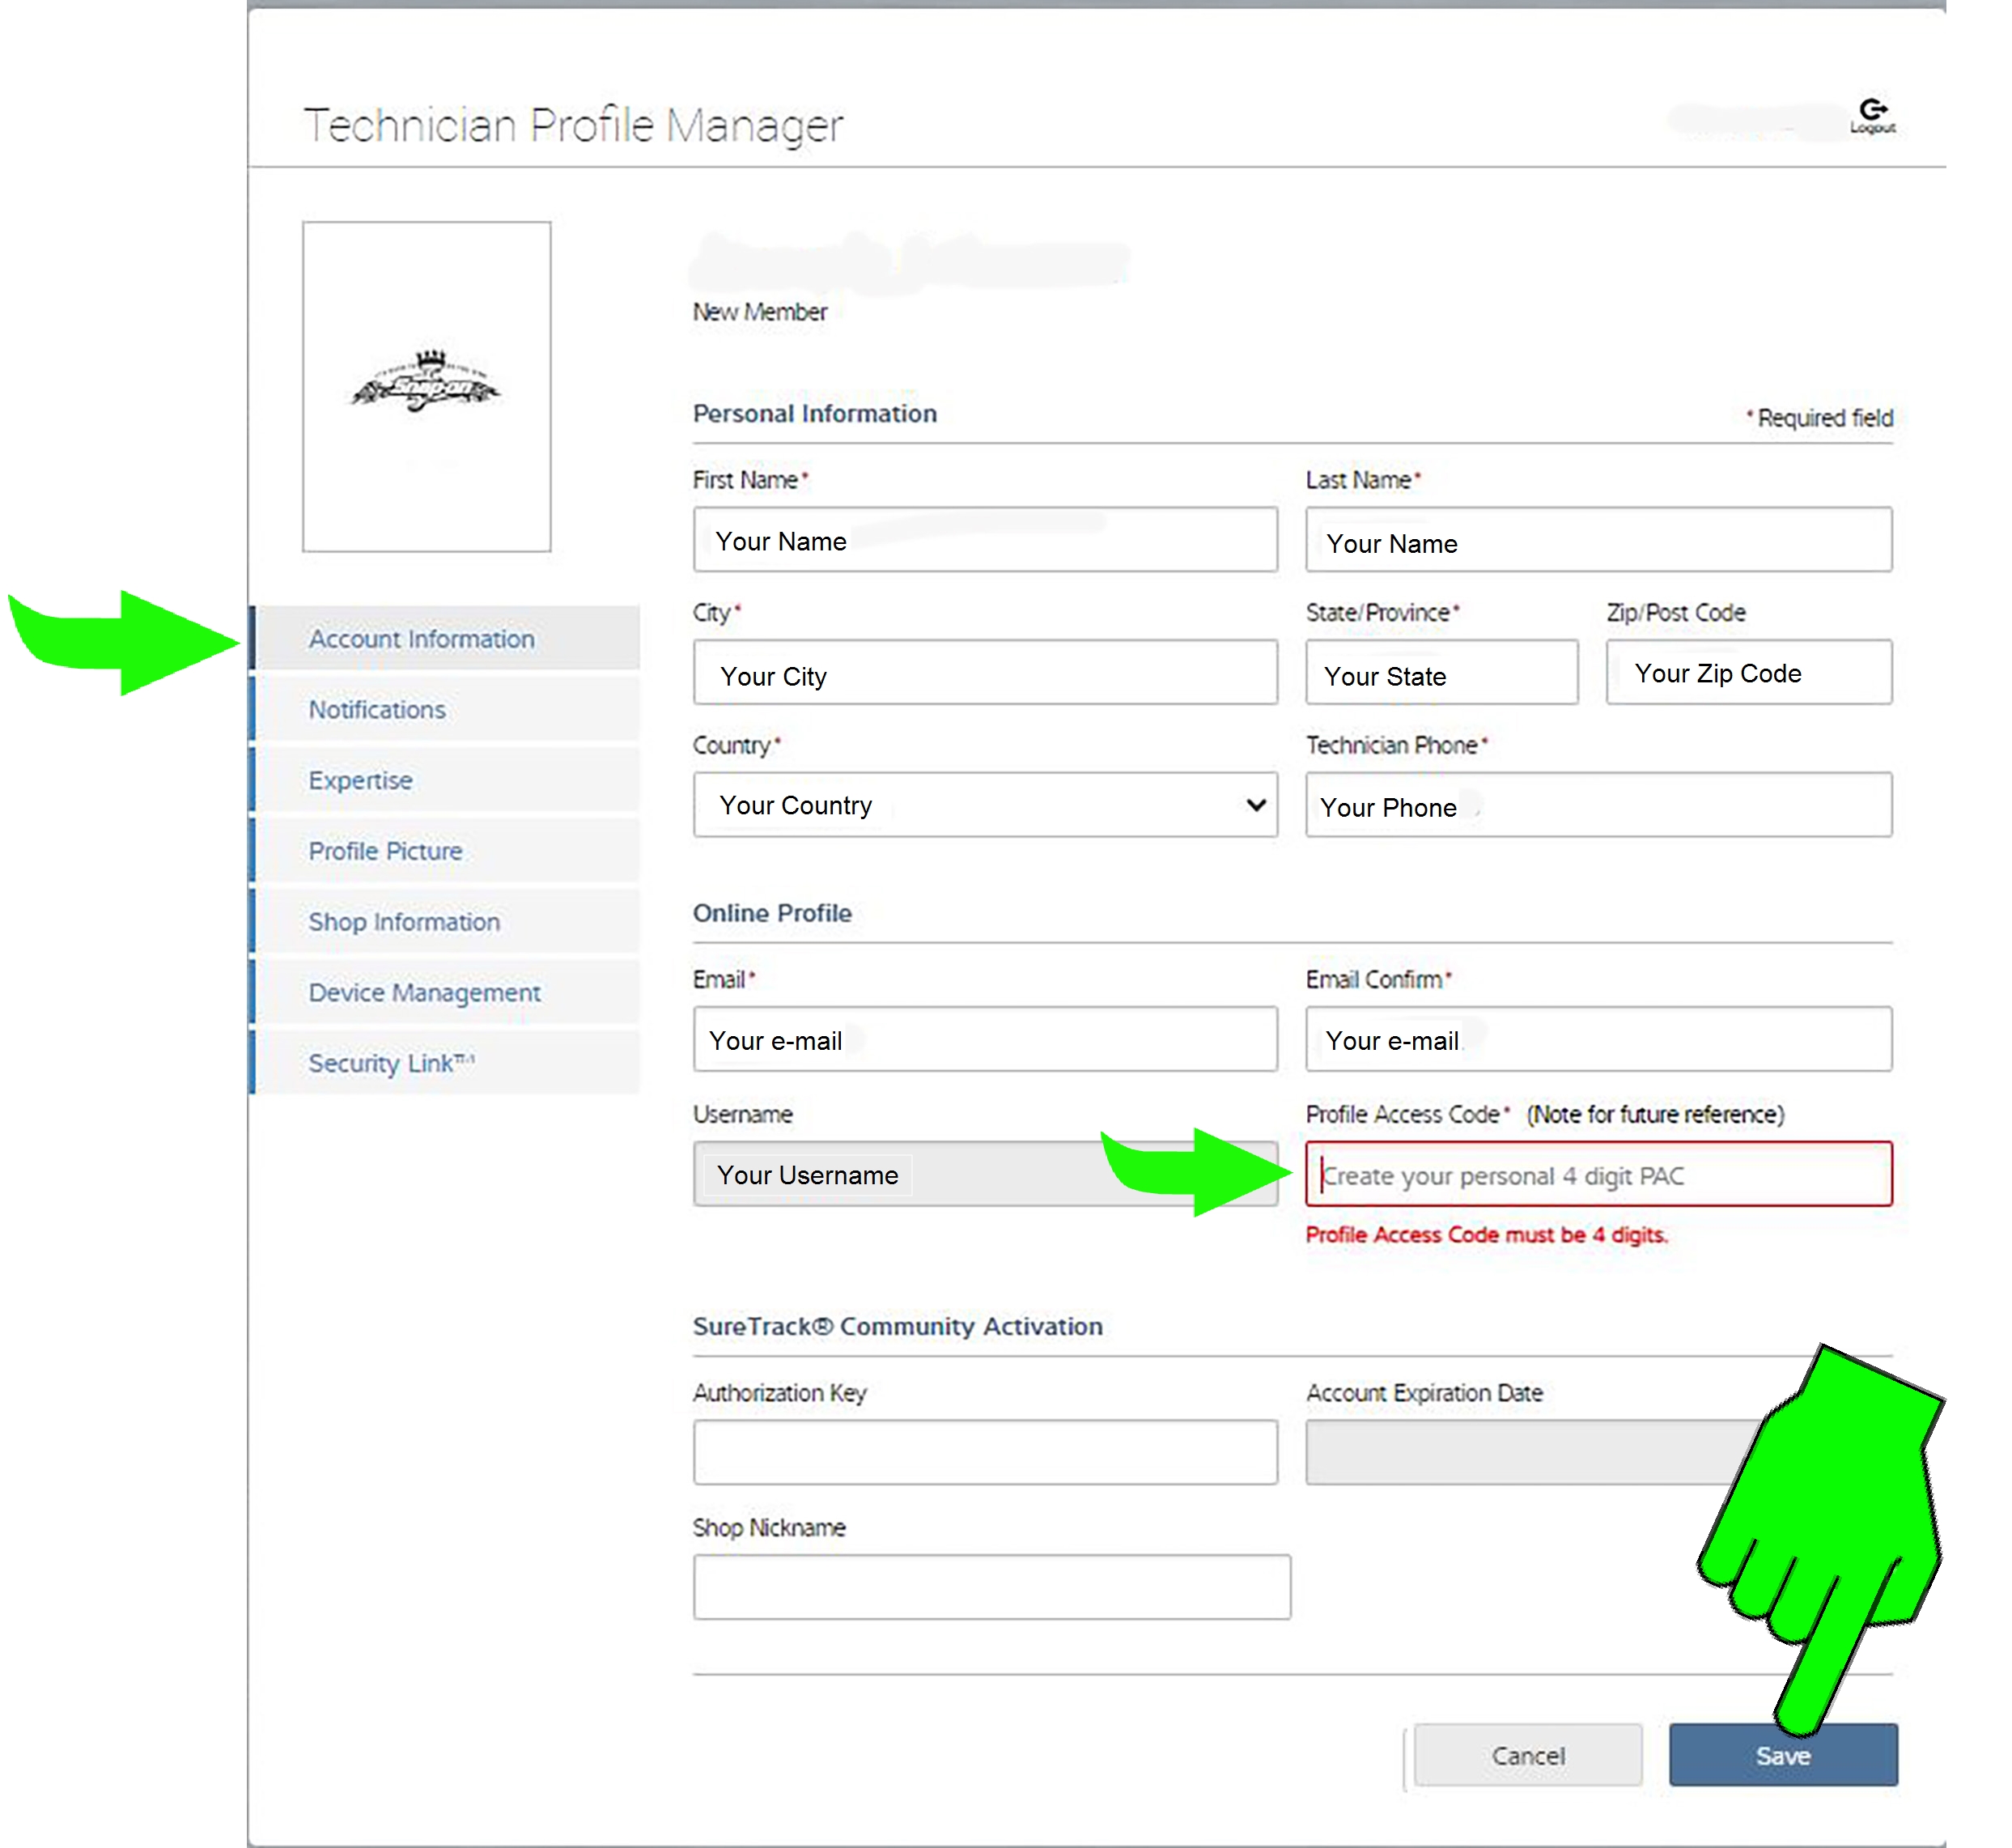
Task: Click the Shop Nickname field
Action: (x=990, y=1586)
